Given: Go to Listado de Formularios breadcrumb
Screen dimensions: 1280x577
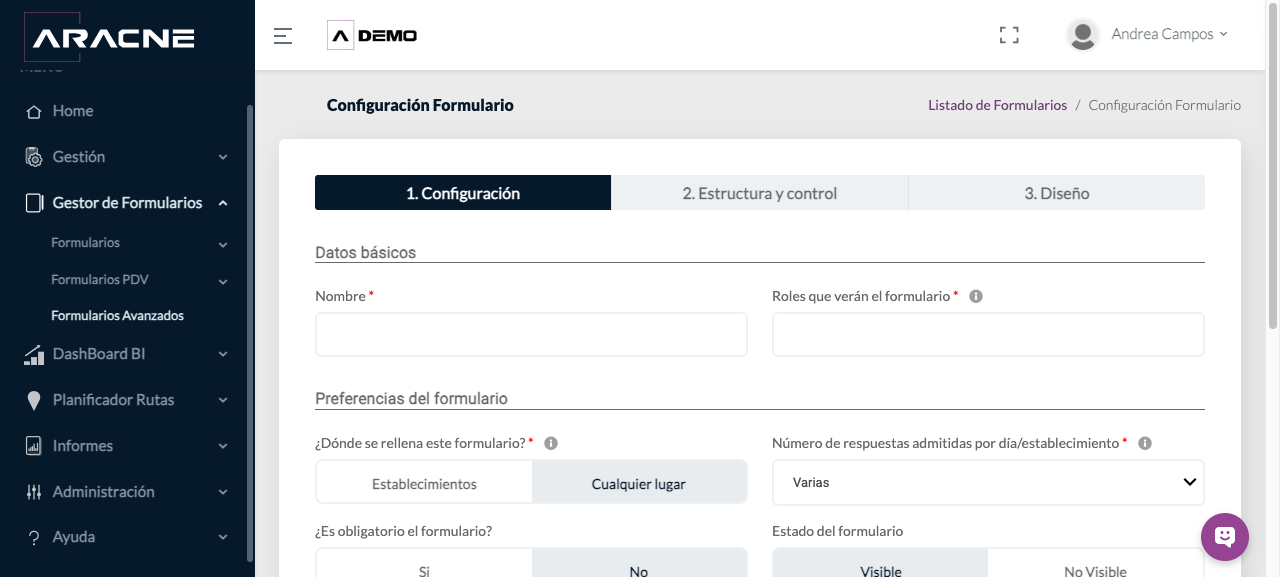Looking at the screenshot, I should pos(997,105).
